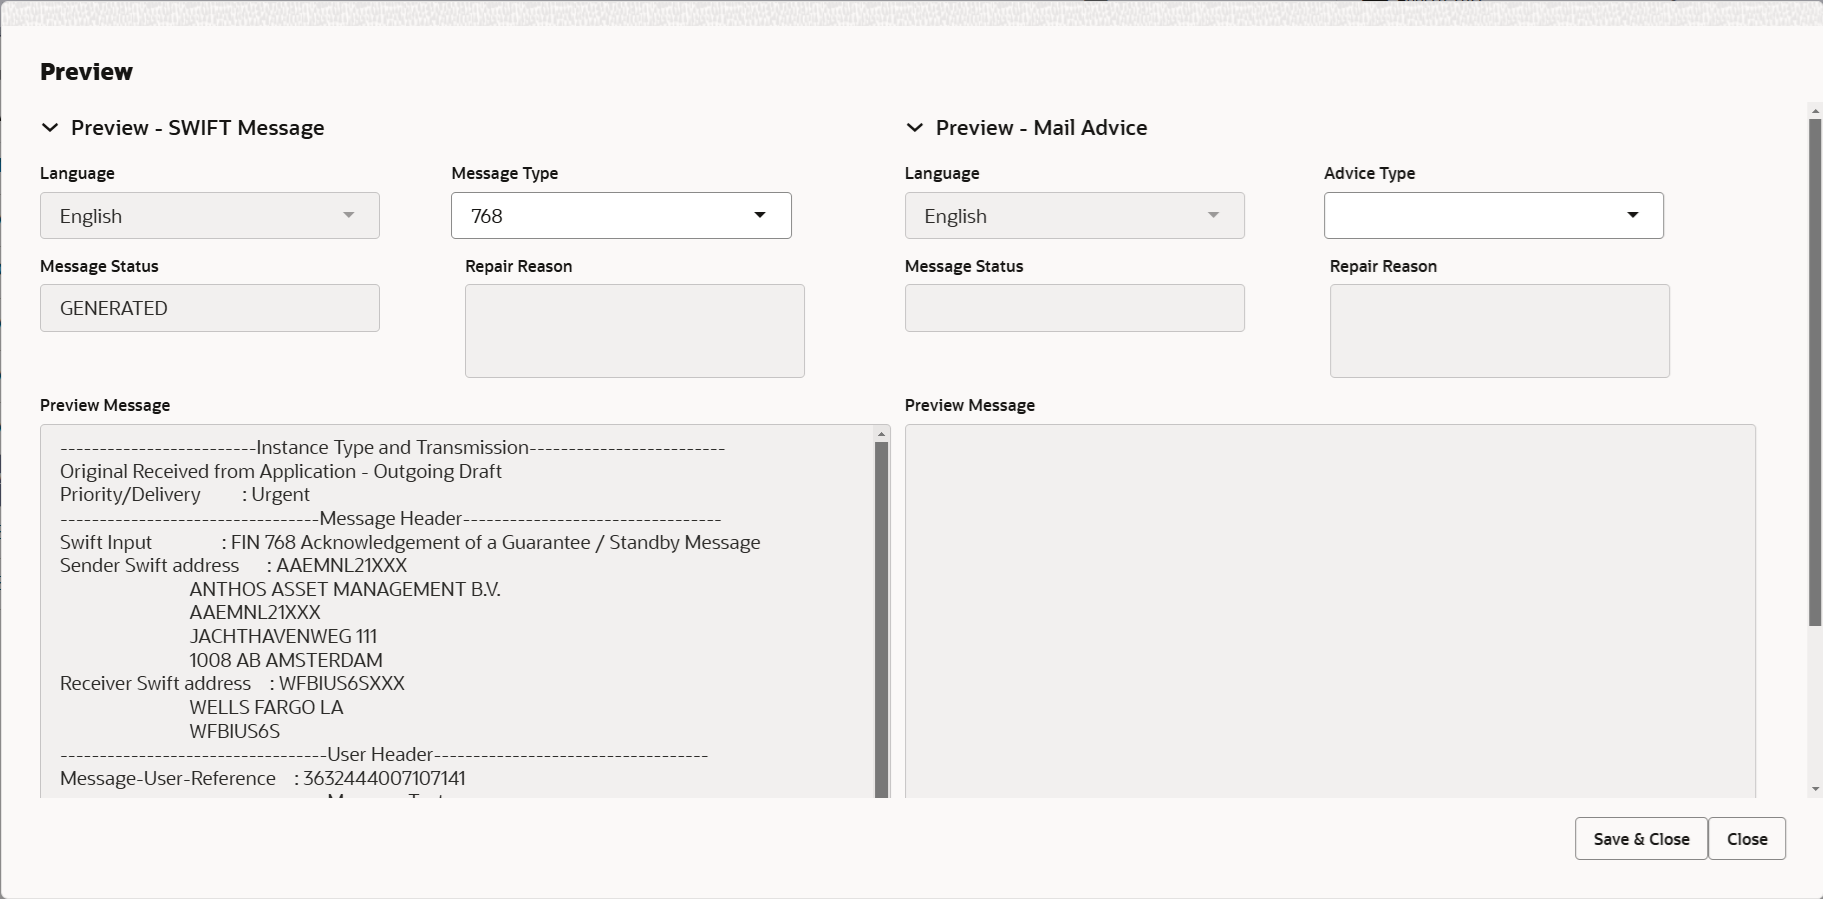The width and height of the screenshot is (1823, 899).
Task: Click the SWIFT preview message scrollbar thumb
Action: click(x=881, y=620)
